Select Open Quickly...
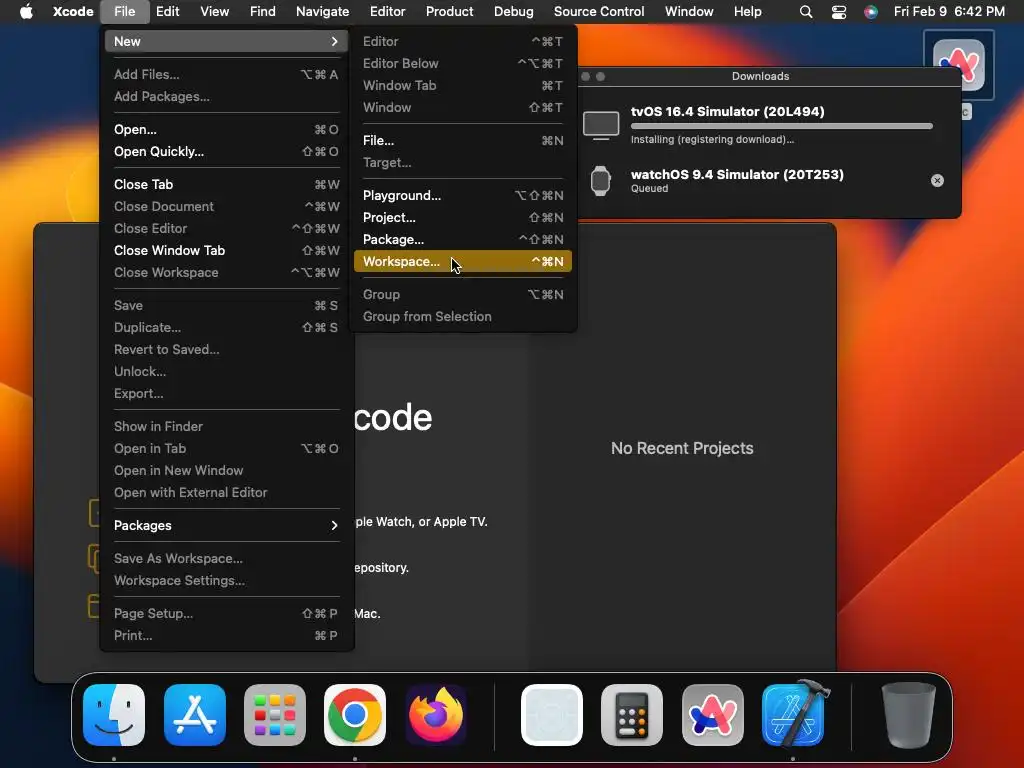 point(226,152)
